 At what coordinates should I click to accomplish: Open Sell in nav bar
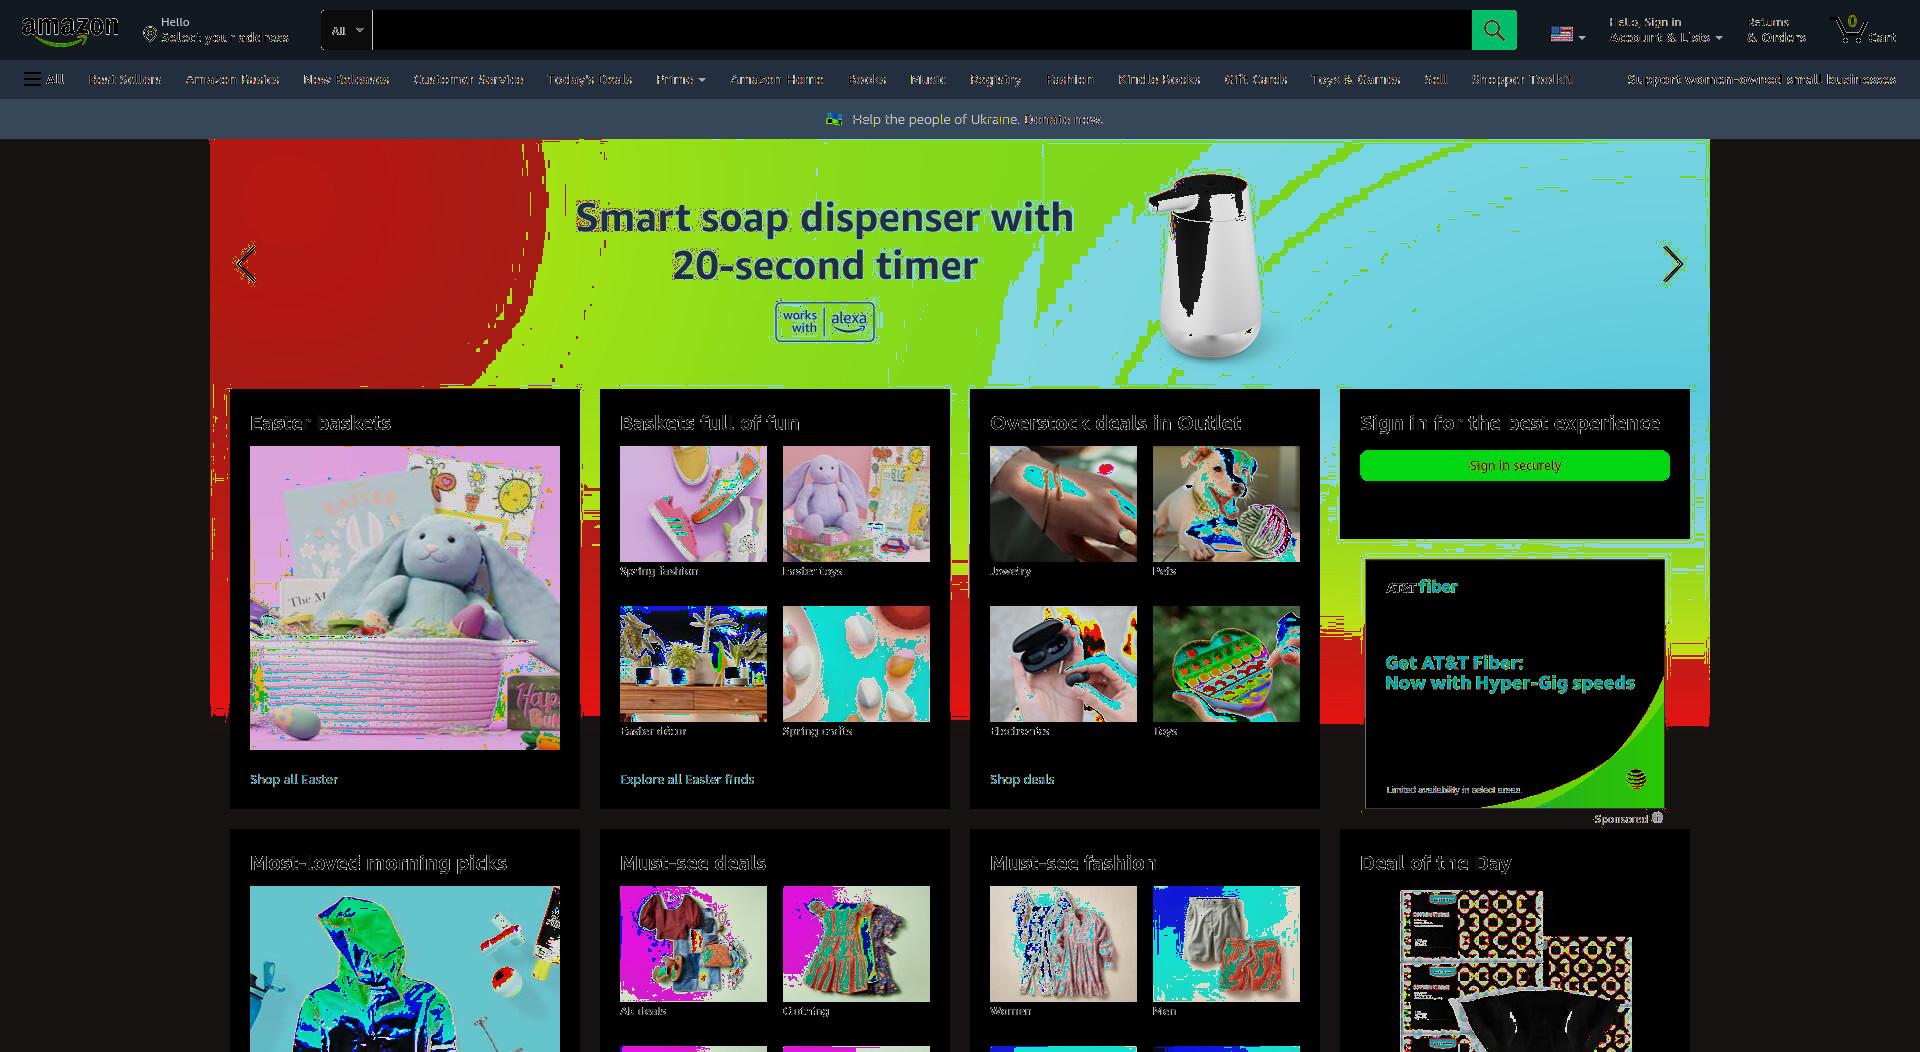(1435, 79)
